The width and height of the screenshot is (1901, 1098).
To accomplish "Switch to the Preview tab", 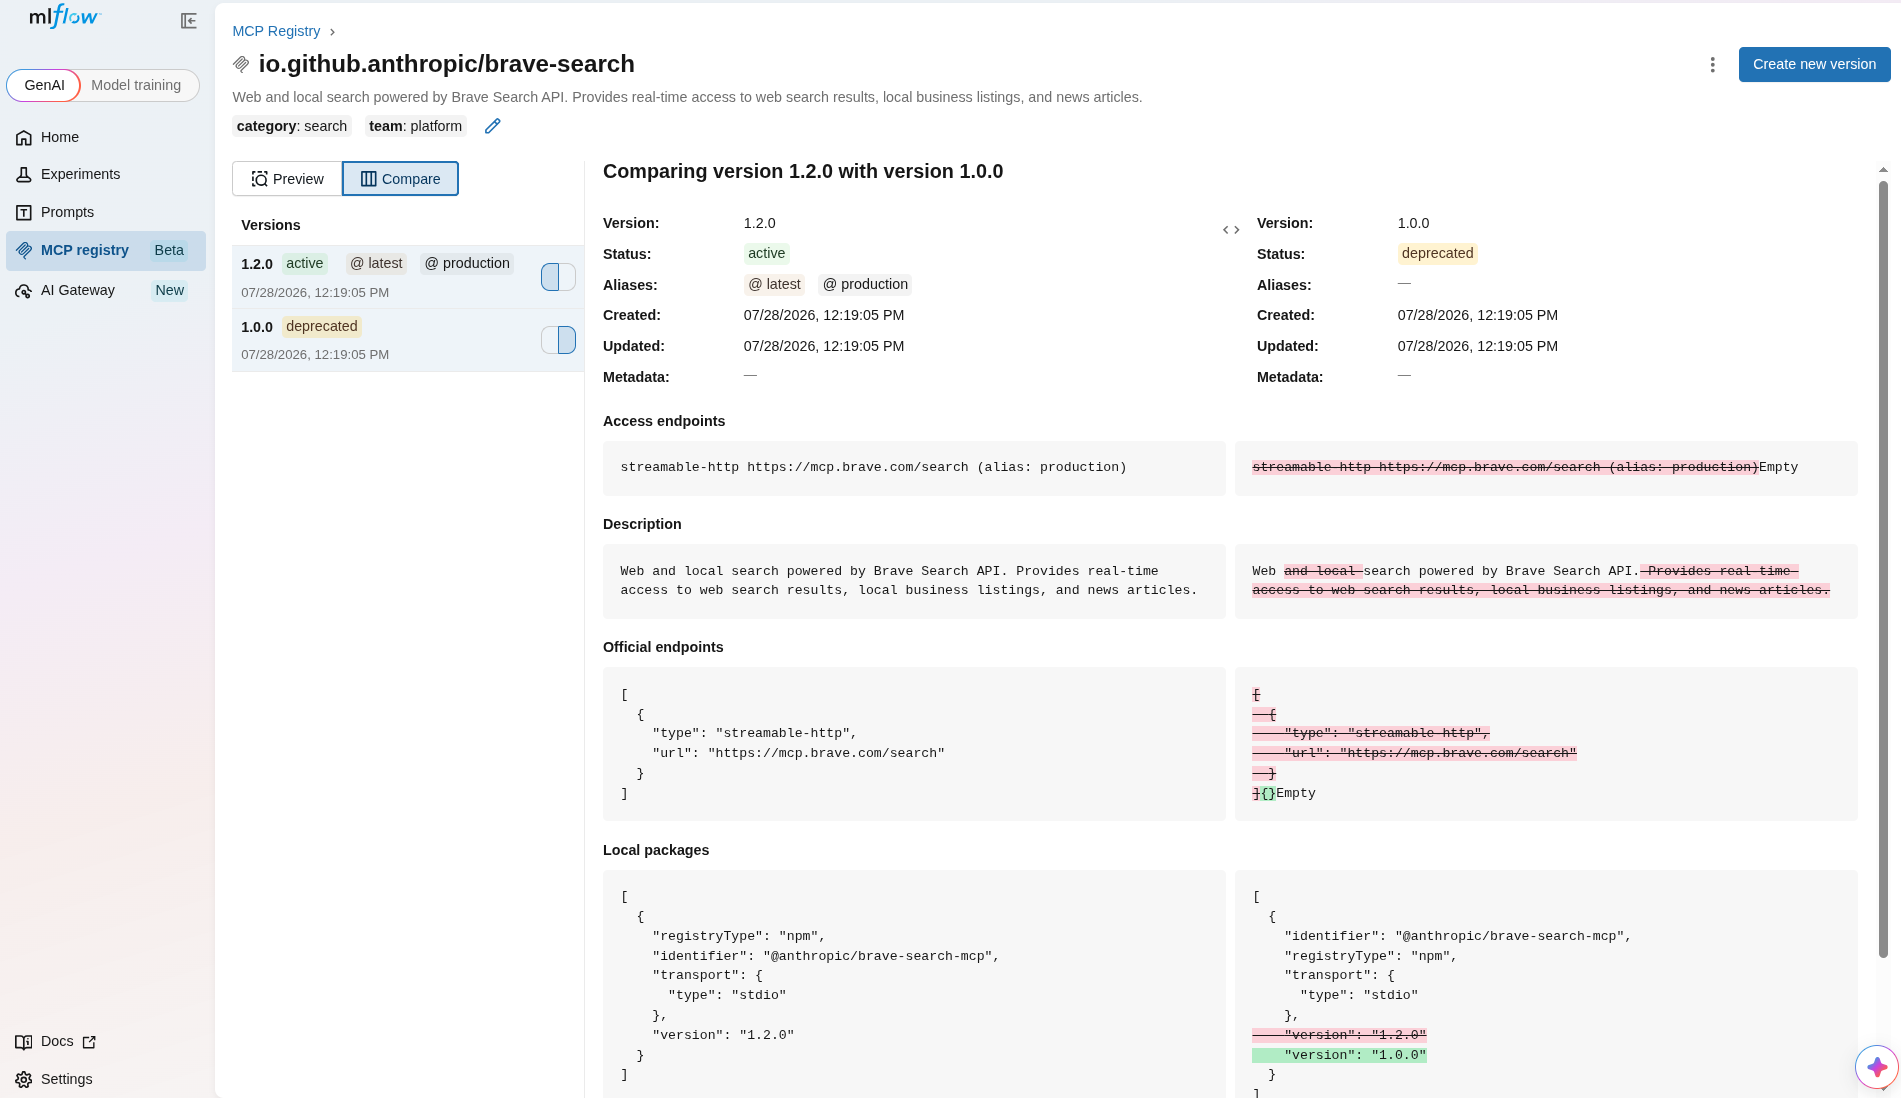I will pos(287,179).
